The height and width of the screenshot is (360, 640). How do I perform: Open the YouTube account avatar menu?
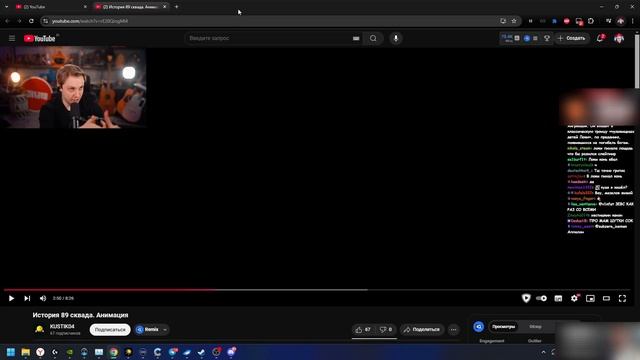click(619, 38)
